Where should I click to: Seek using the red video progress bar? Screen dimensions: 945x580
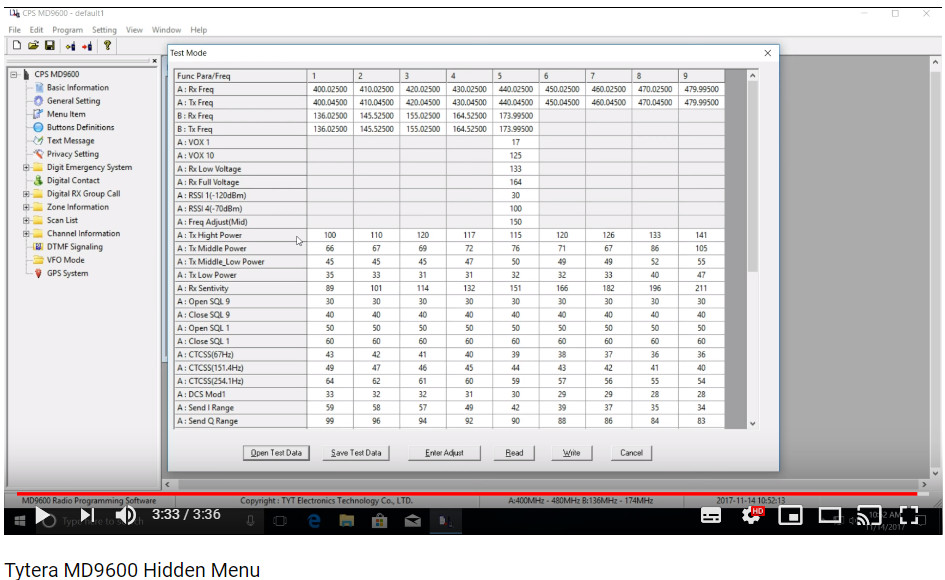pyautogui.click(x=466, y=493)
